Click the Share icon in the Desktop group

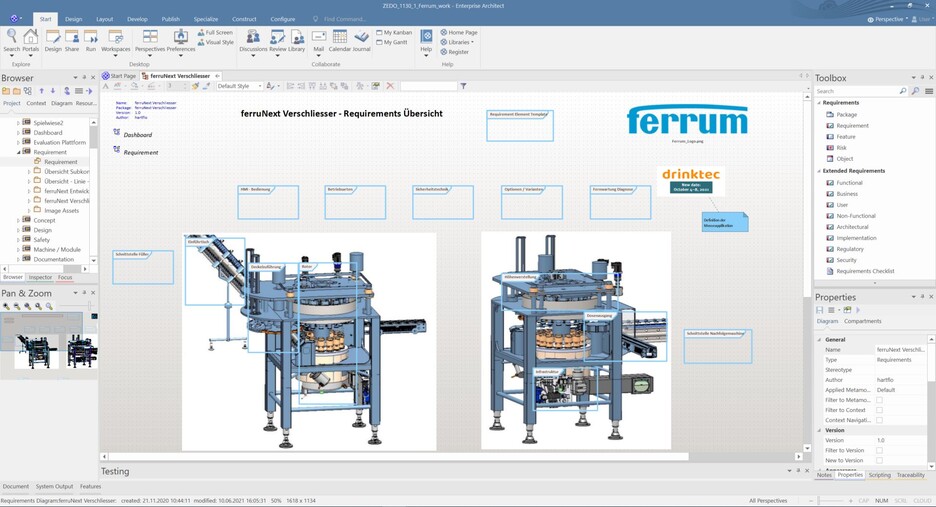click(72, 41)
